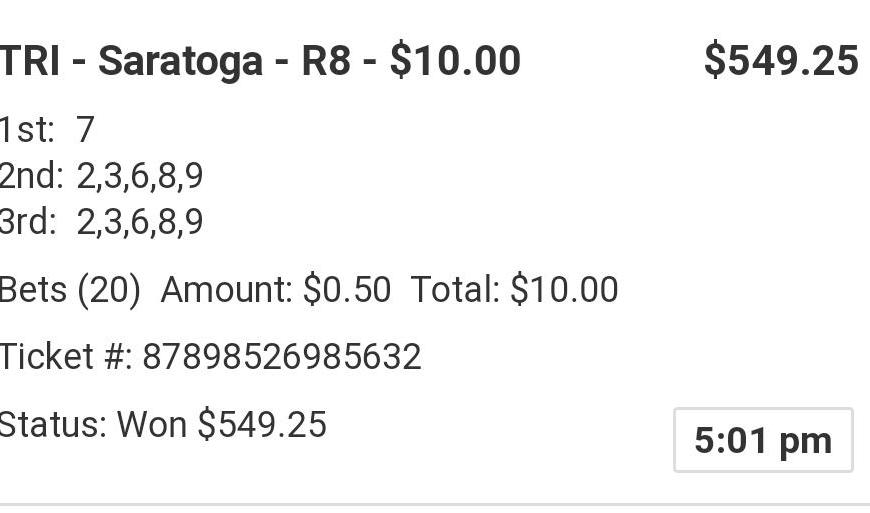870x513 pixels.
Task: Select the 3rd place label
Action: point(29,221)
